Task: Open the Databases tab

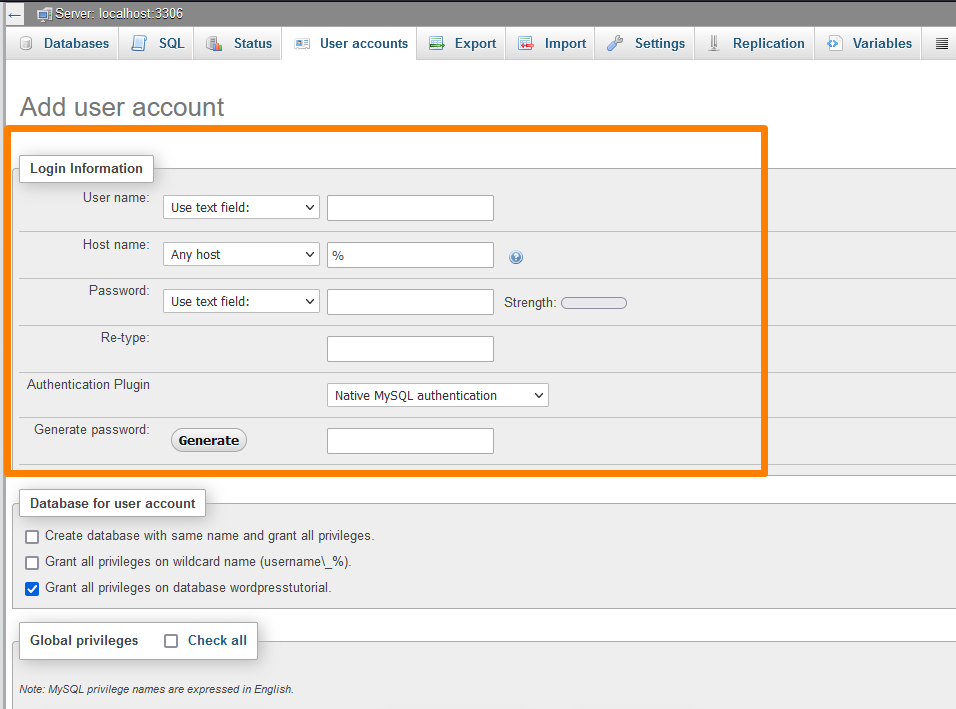Action: point(62,43)
